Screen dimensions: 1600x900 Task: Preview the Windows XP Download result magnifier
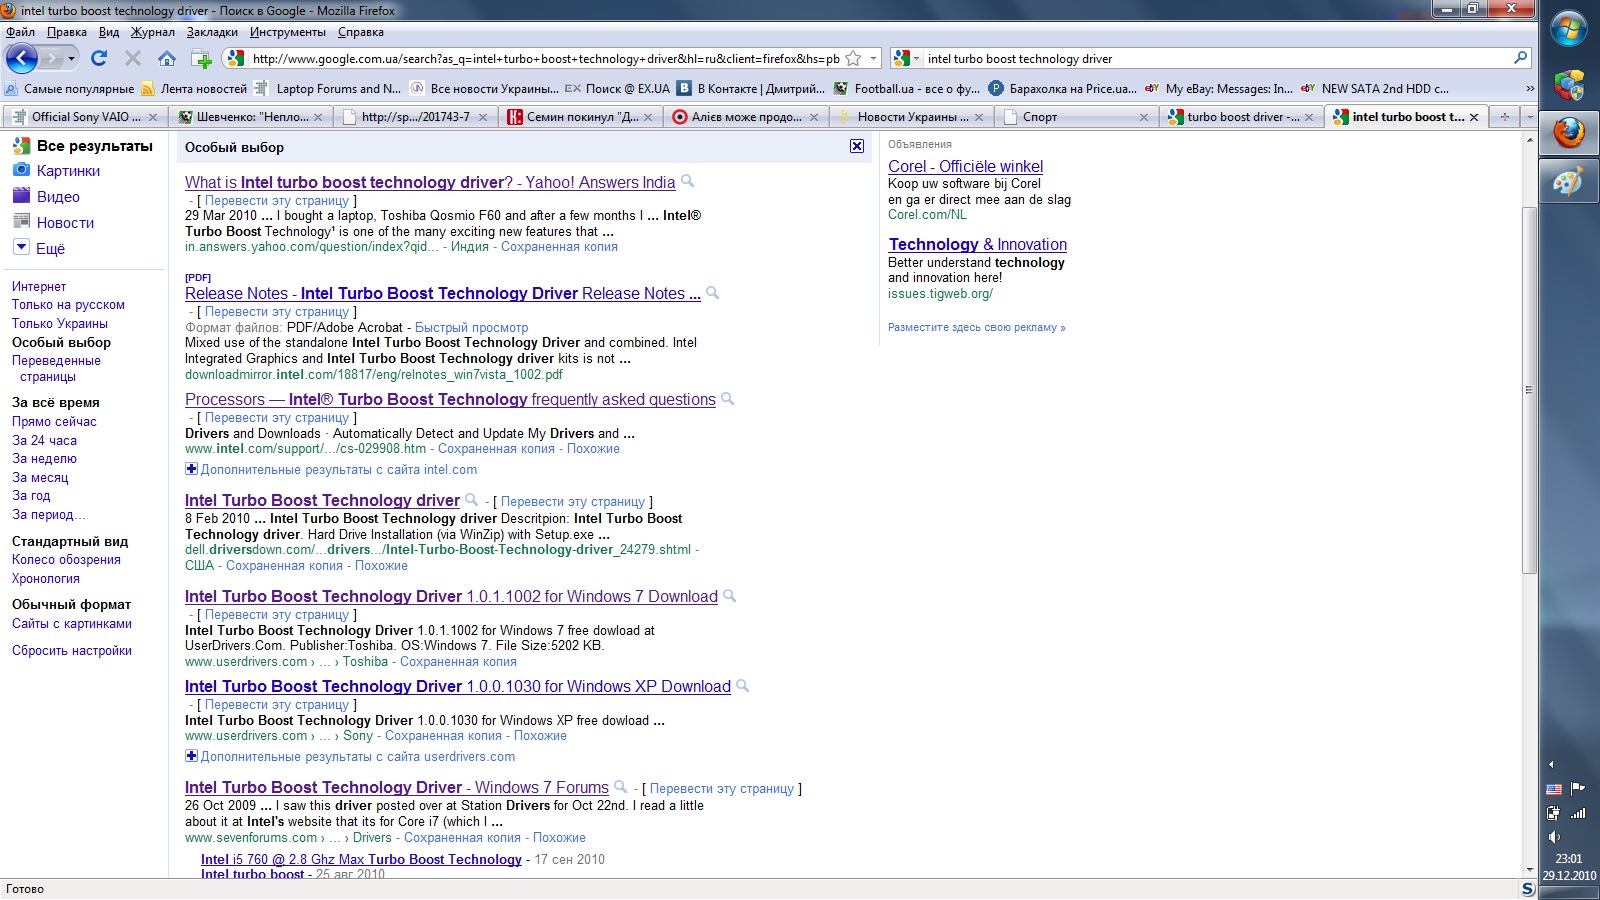click(x=742, y=685)
